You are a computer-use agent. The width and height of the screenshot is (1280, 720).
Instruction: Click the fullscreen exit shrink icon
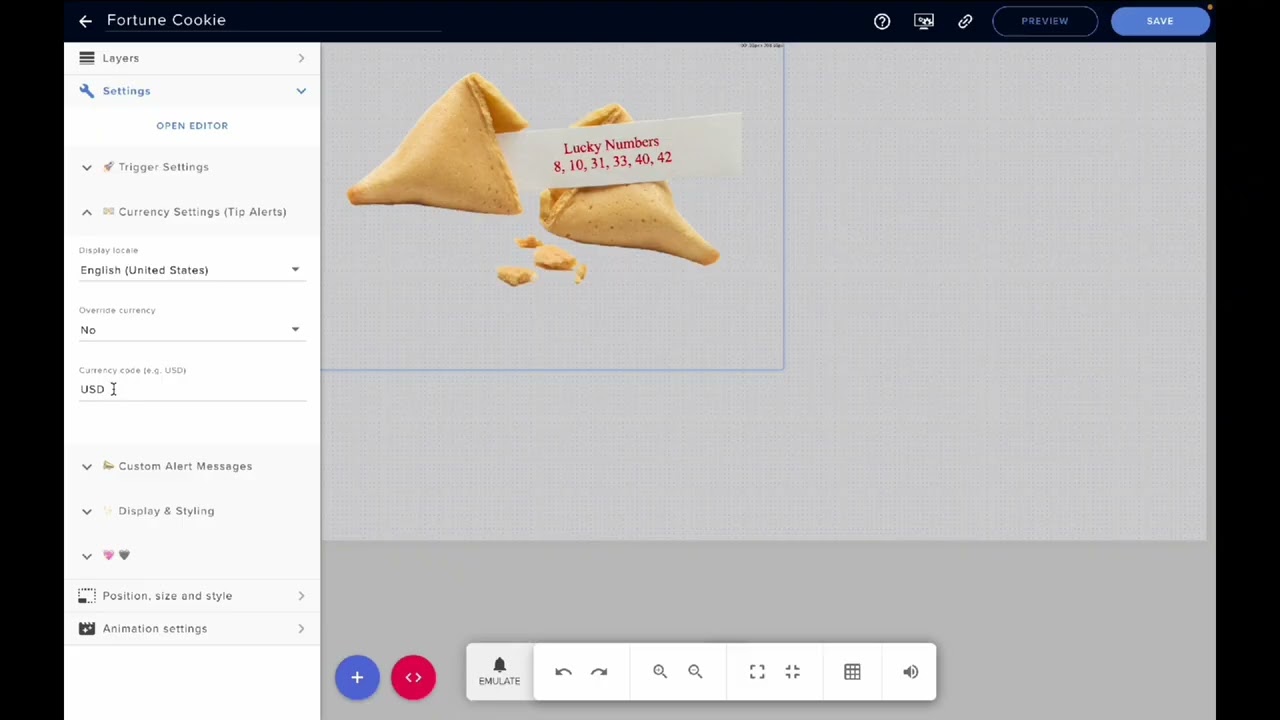pyautogui.click(x=792, y=672)
